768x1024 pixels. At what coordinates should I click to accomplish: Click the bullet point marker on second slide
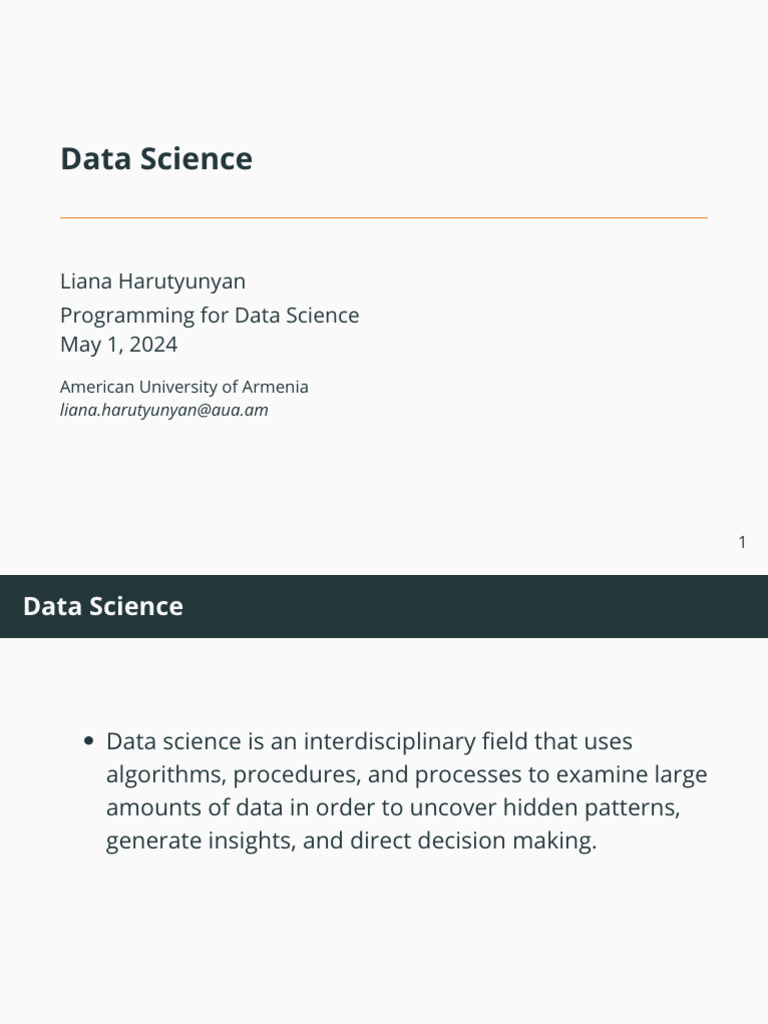click(88, 742)
